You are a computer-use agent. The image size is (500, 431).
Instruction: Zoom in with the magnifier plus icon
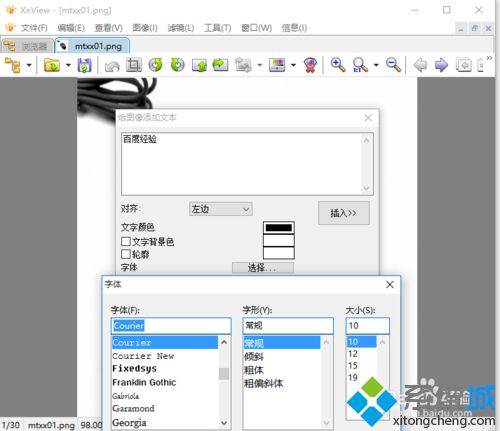(338, 65)
